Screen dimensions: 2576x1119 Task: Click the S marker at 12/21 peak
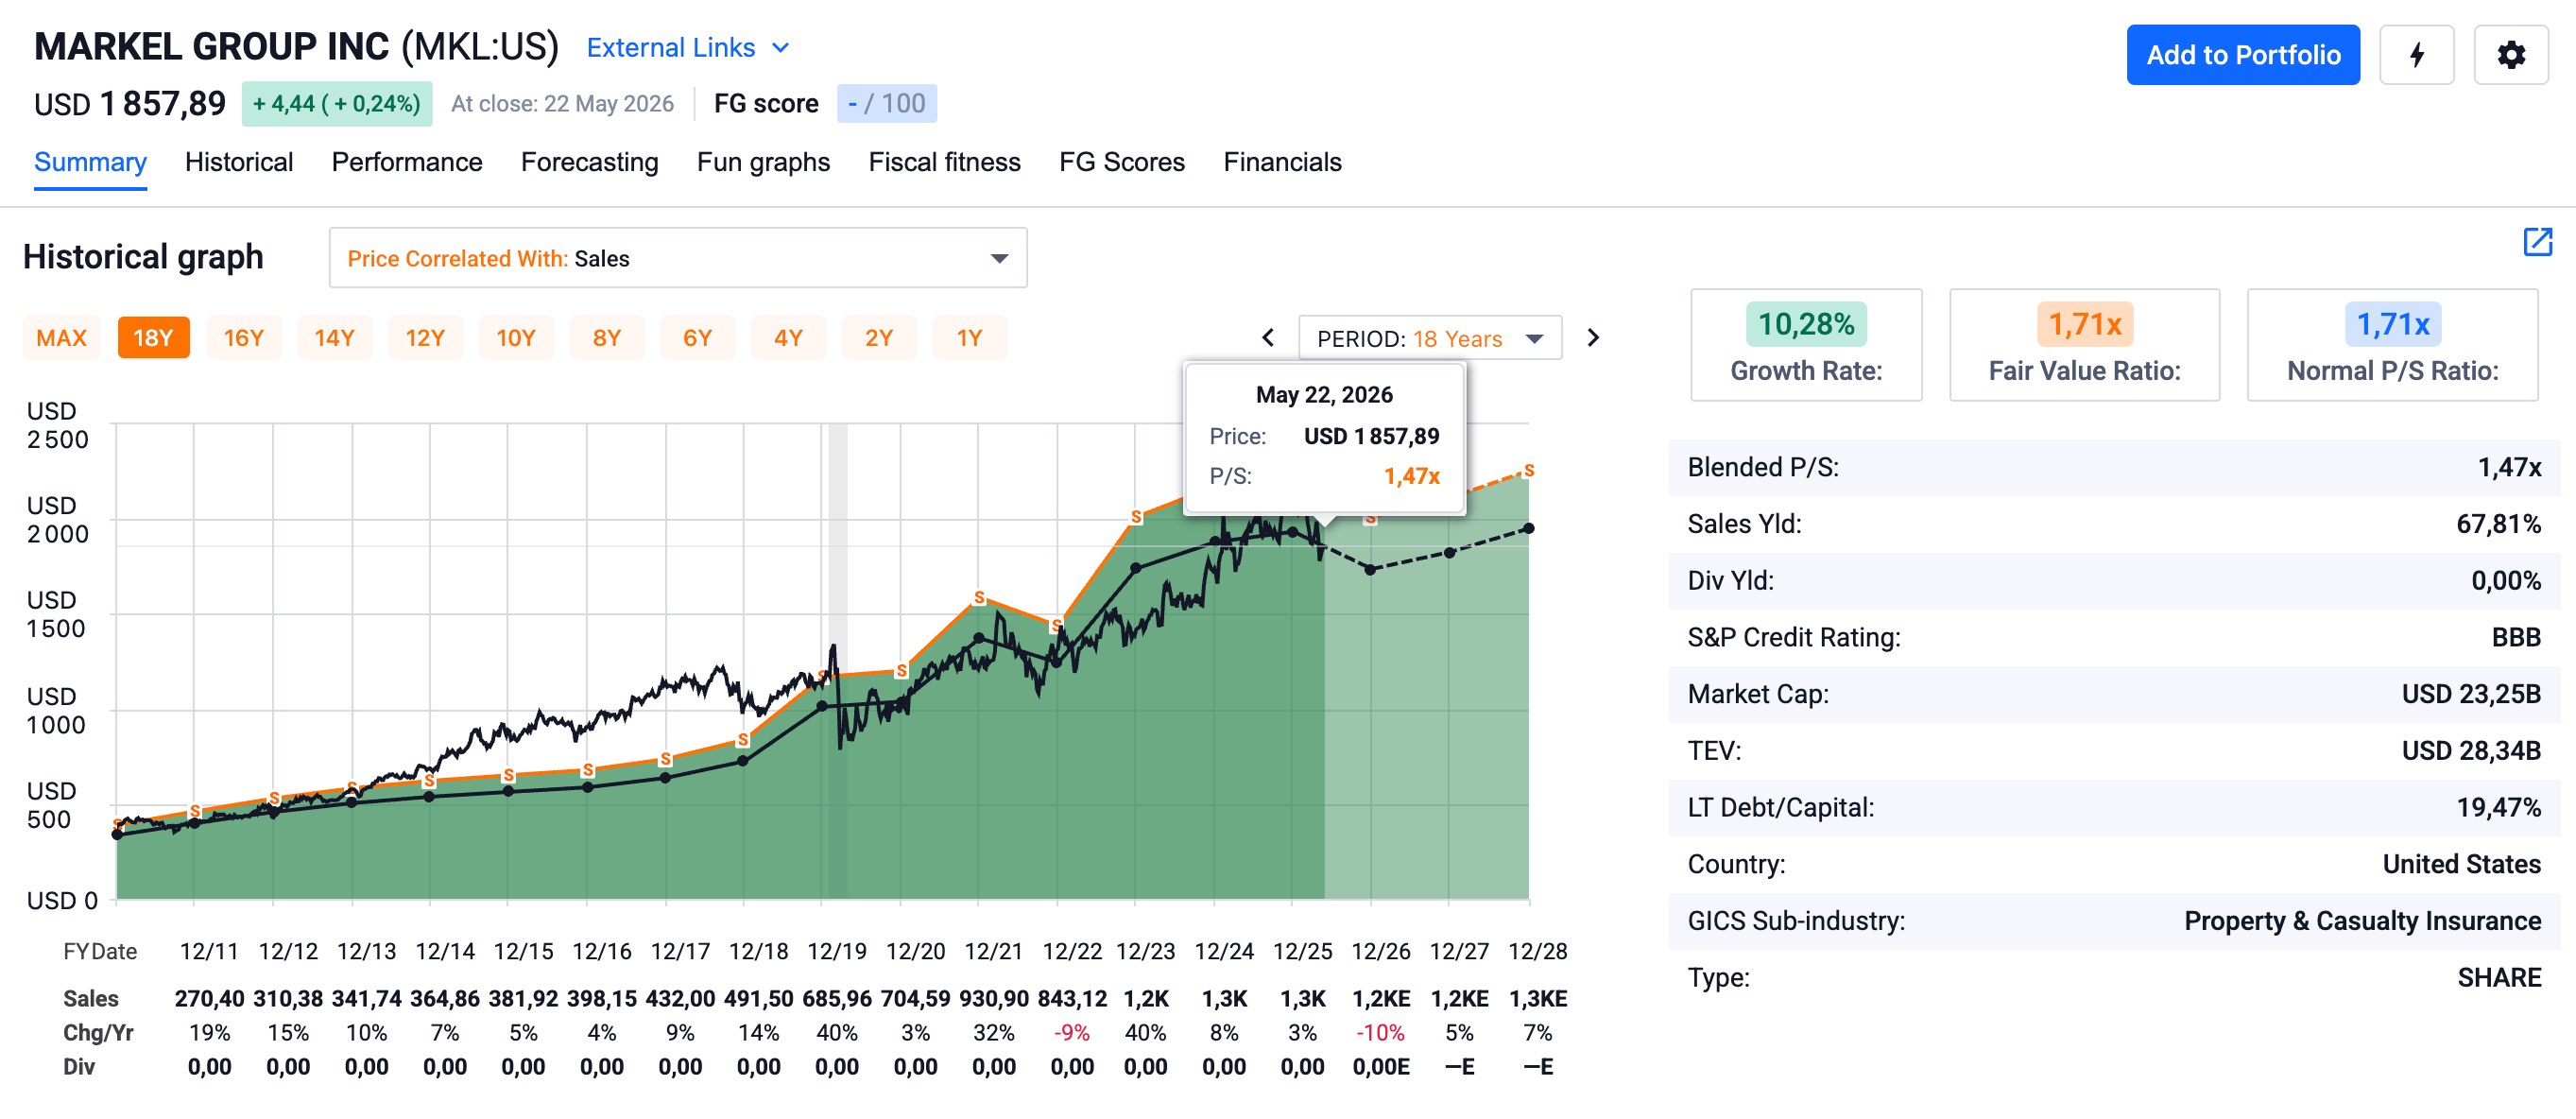point(979,598)
